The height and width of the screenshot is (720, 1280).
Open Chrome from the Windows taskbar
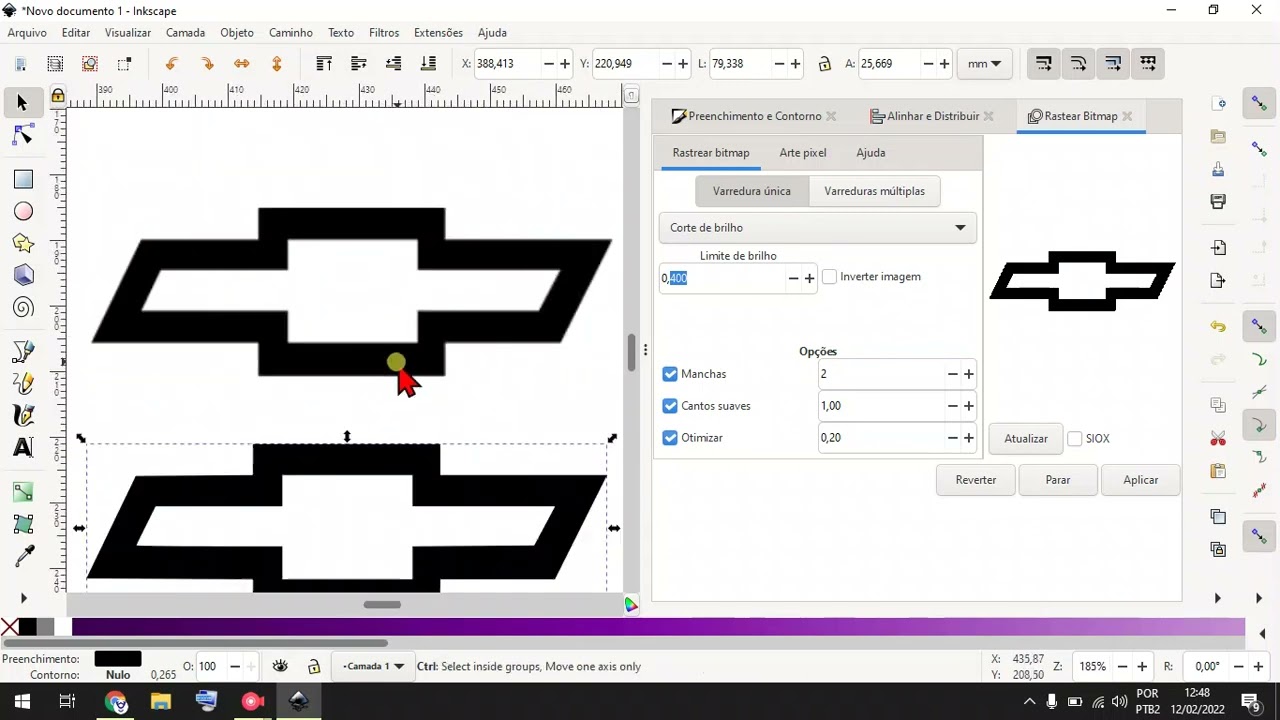pos(116,701)
